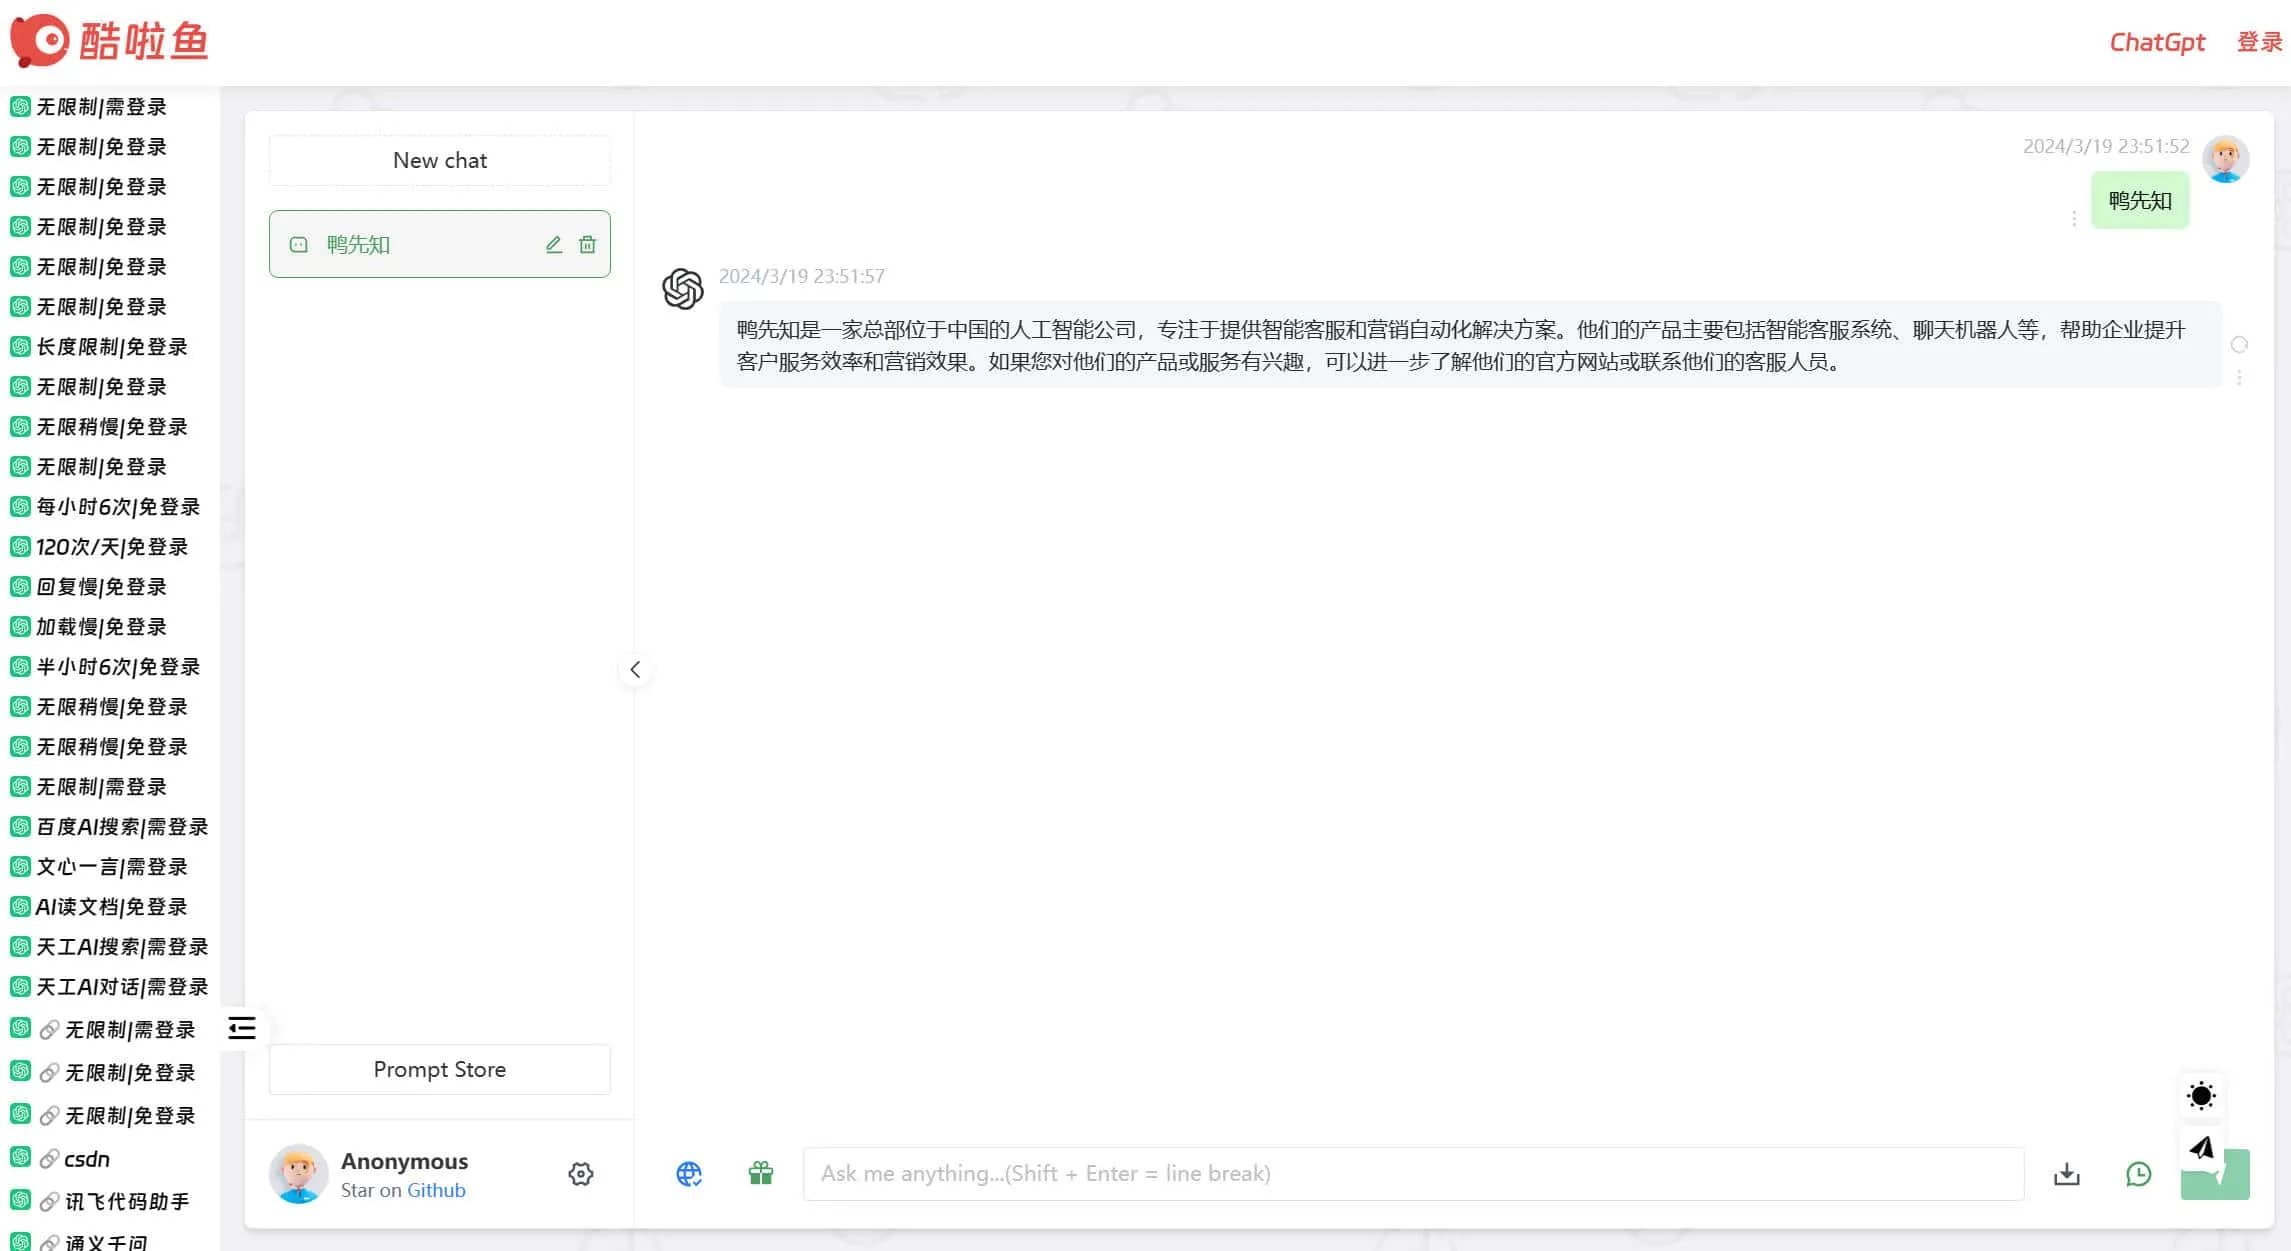
Task: Click the green icon beside 回复慢|免登录
Action: pos(20,587)
